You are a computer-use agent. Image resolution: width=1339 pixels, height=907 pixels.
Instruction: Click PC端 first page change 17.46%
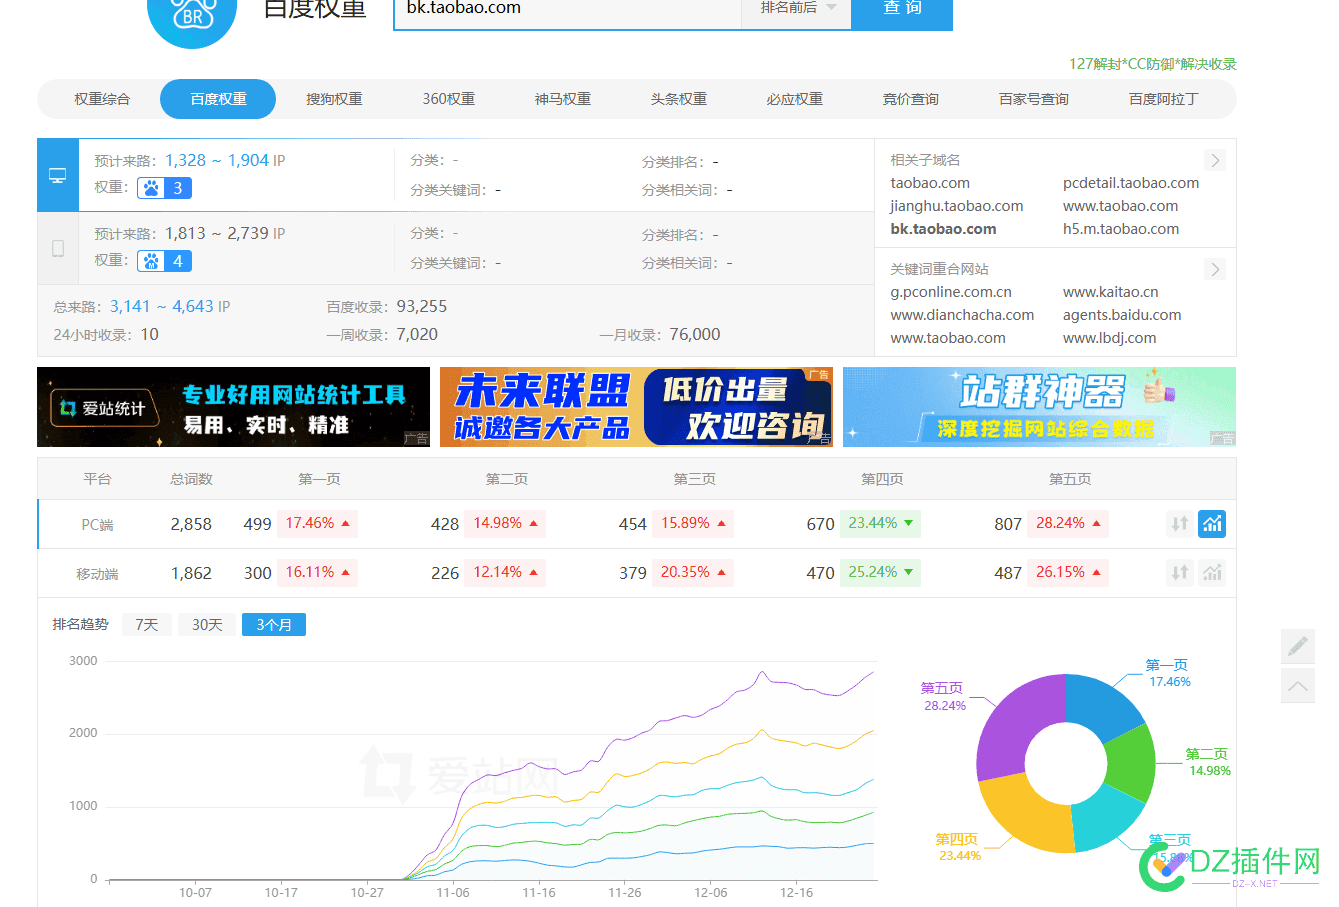tap(318, 523)
